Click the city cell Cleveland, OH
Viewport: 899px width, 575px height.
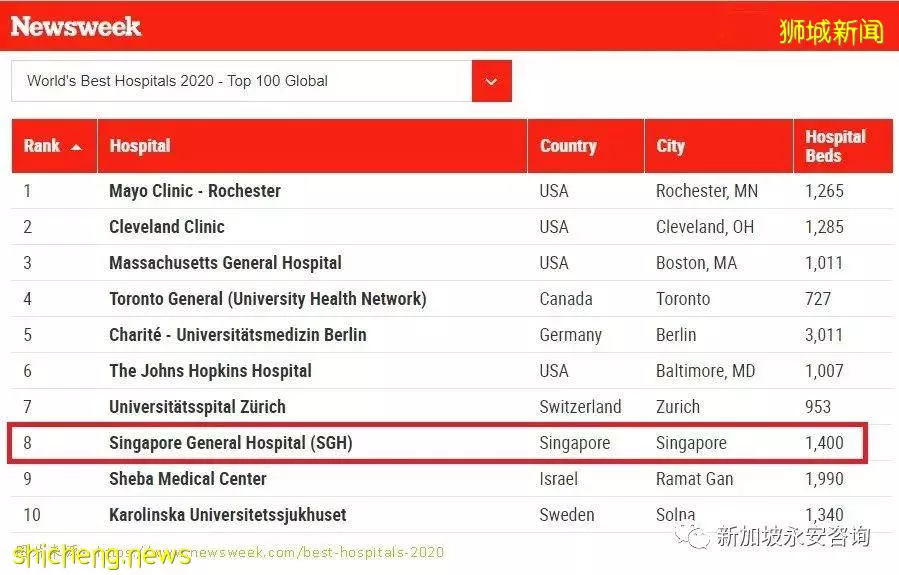[705, 227]
